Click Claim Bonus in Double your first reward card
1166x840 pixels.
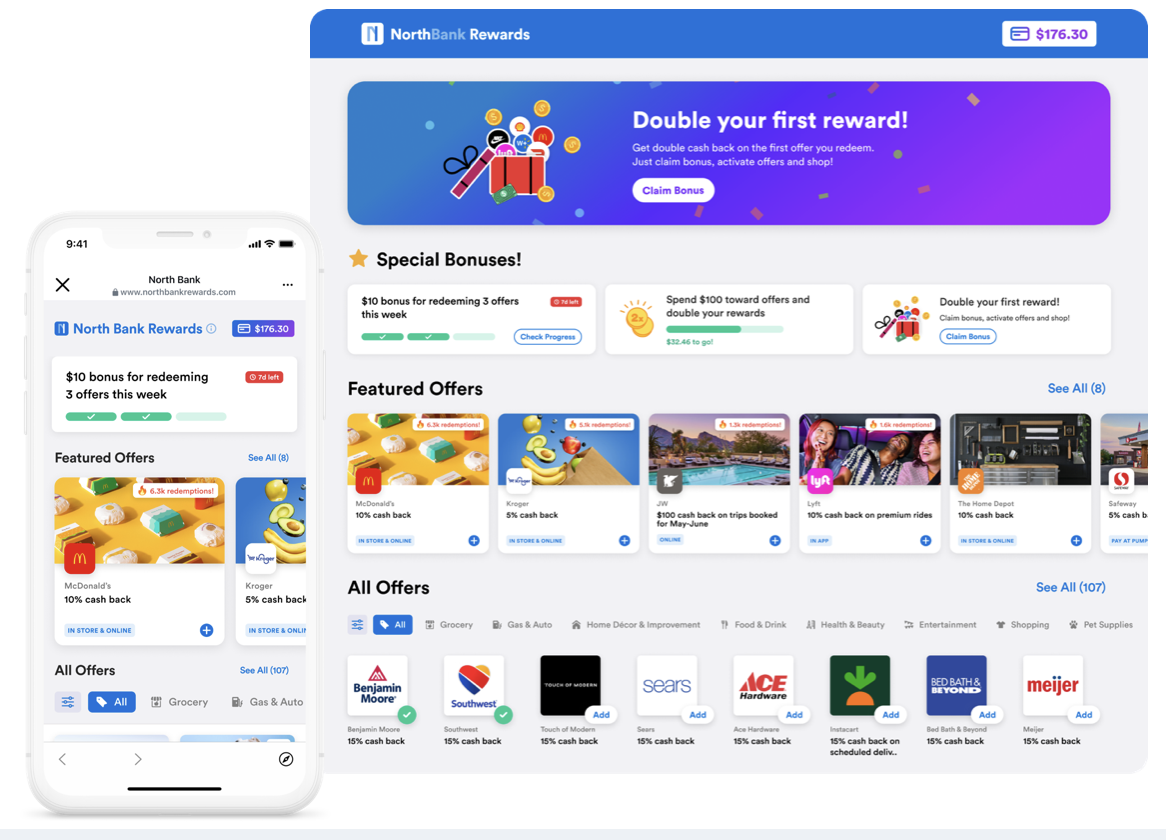pos(967,337)
